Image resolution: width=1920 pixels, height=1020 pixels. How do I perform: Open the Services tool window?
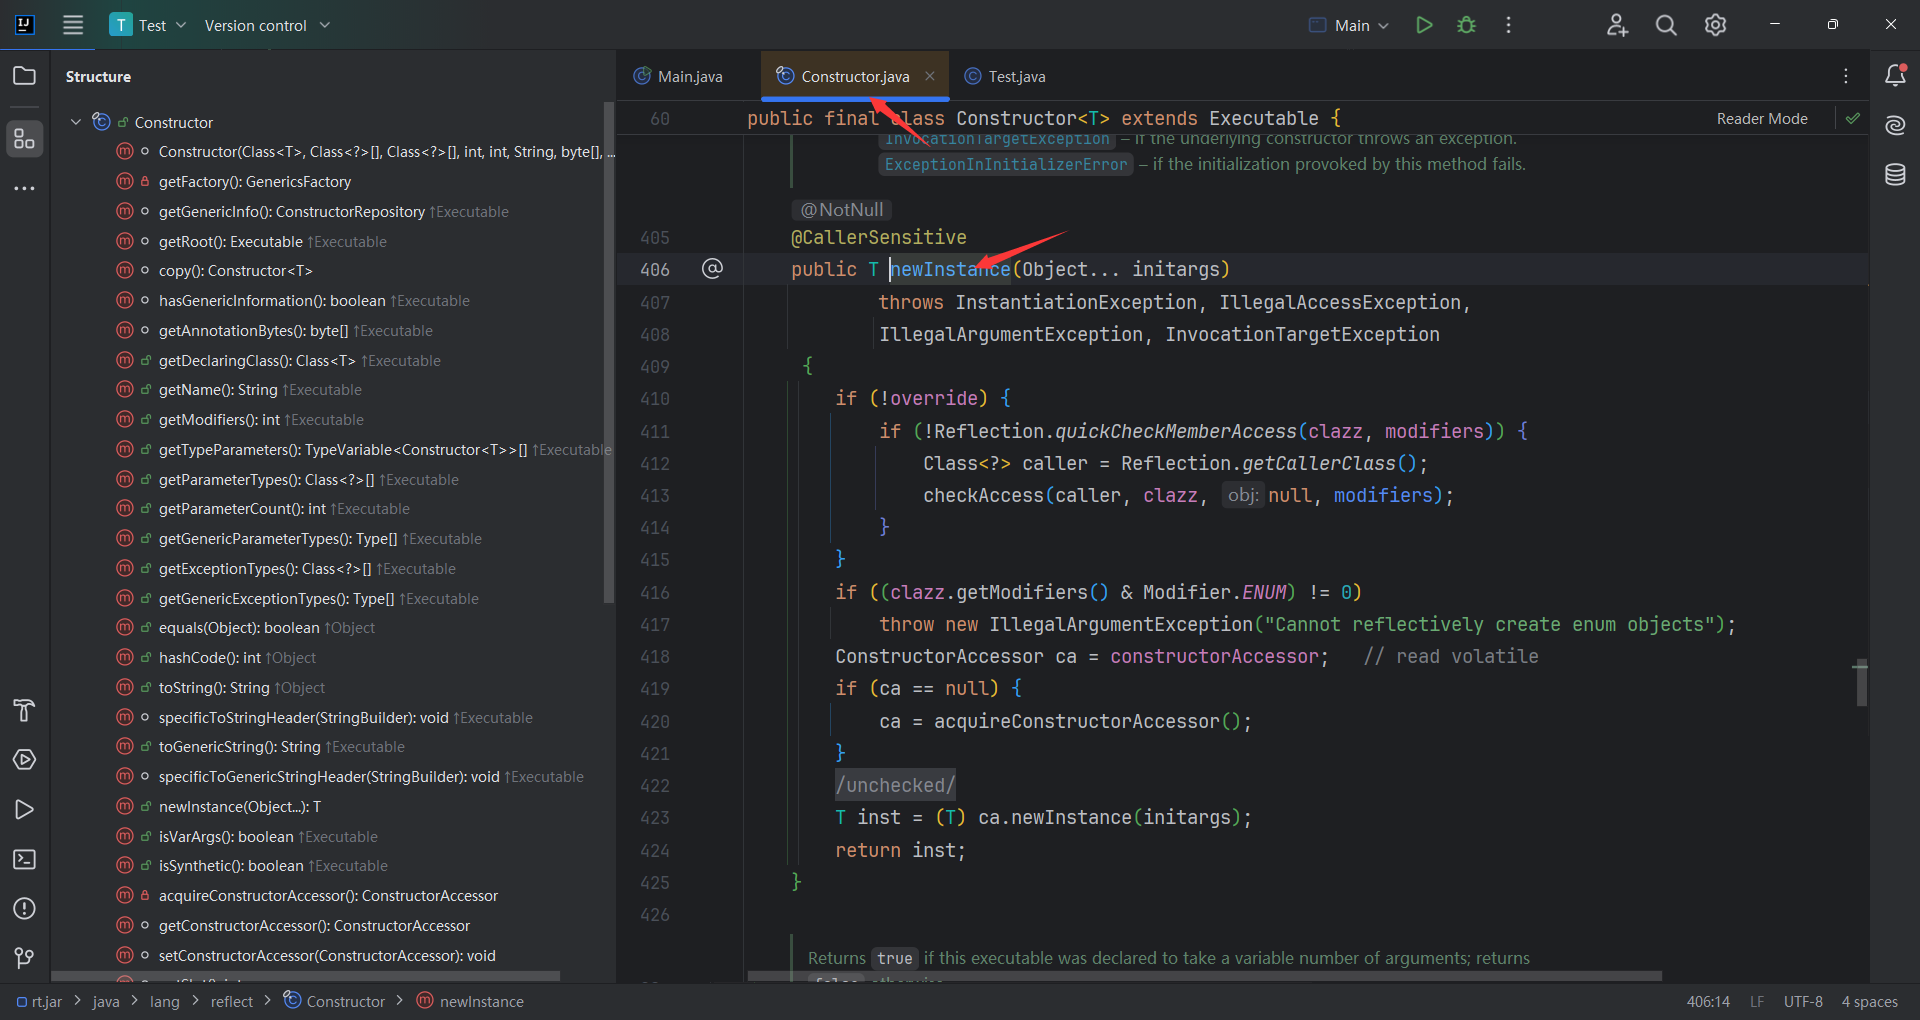(x=24, y=760)
